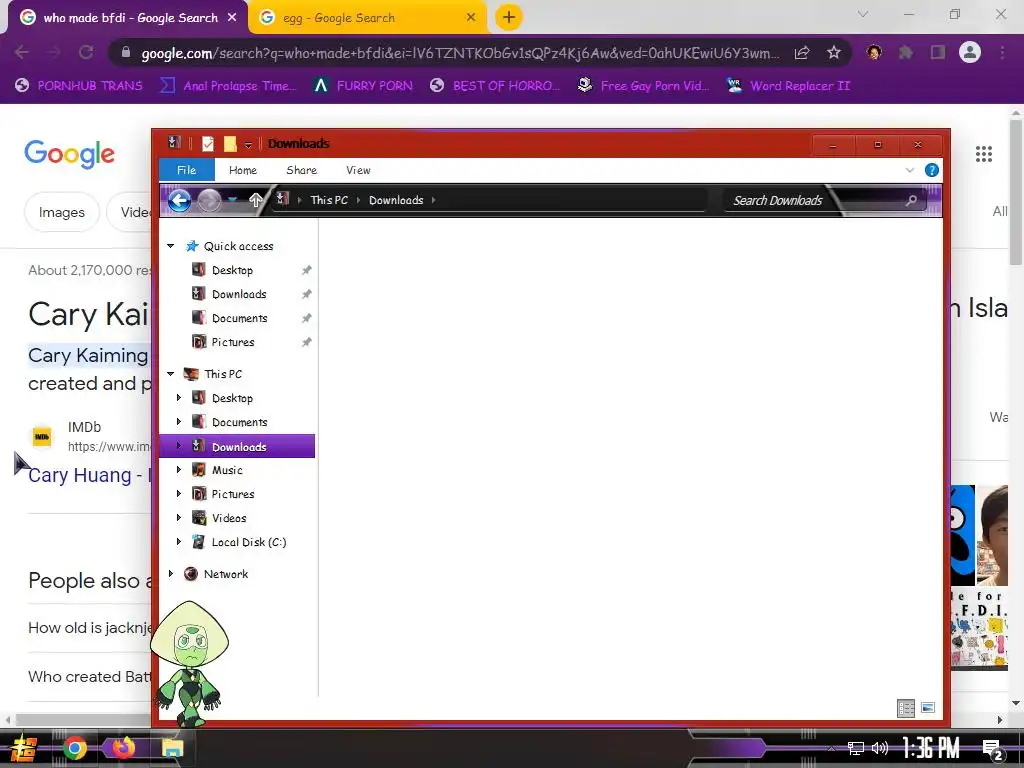The image size is (1024, 768).
Task: Collapse the Quick access tree node
Action: [x=170, y=246]
